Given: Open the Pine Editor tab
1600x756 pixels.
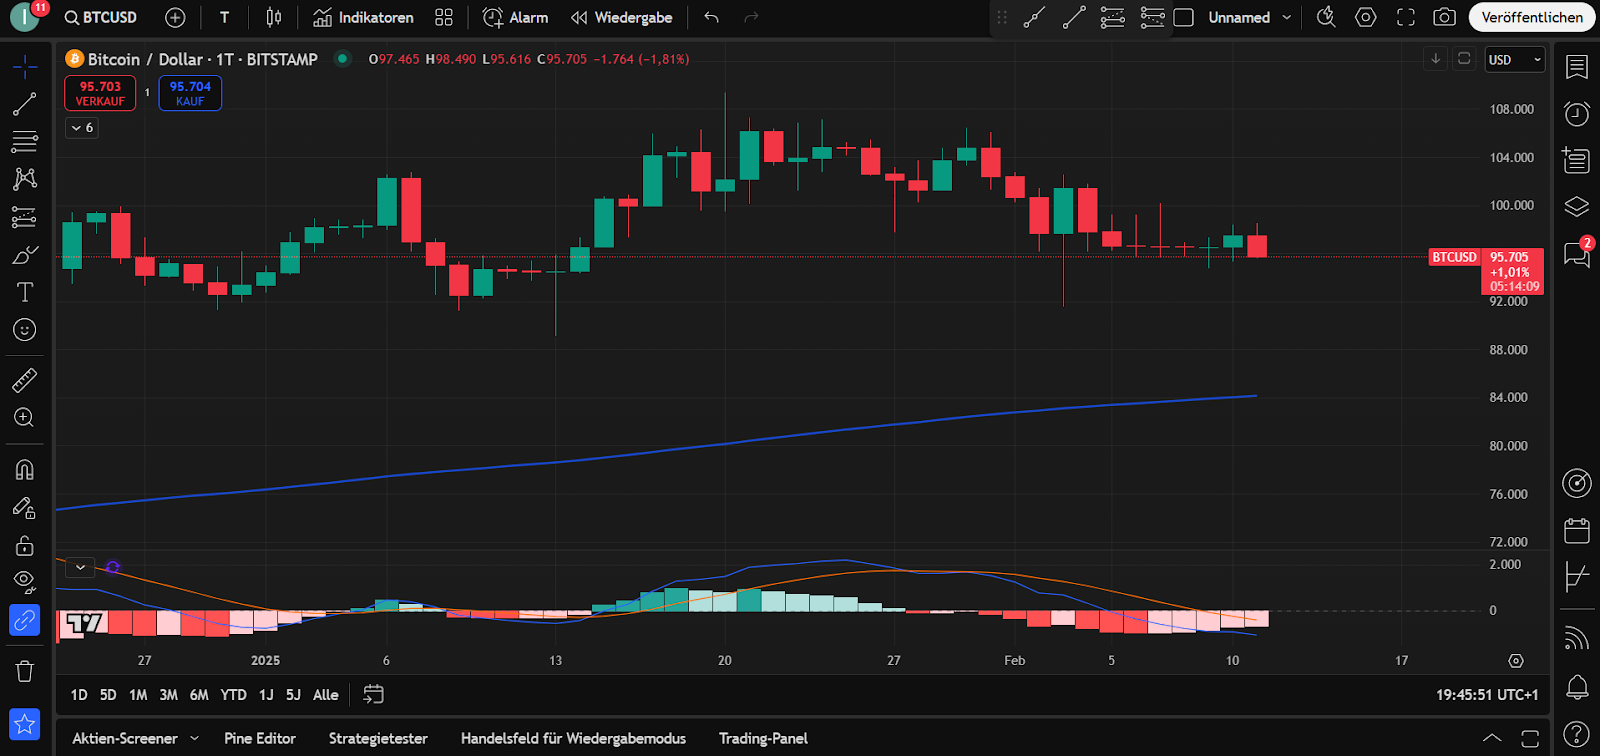Looking at the screenshot, I should pyautogui.click(x=260, y=739).
